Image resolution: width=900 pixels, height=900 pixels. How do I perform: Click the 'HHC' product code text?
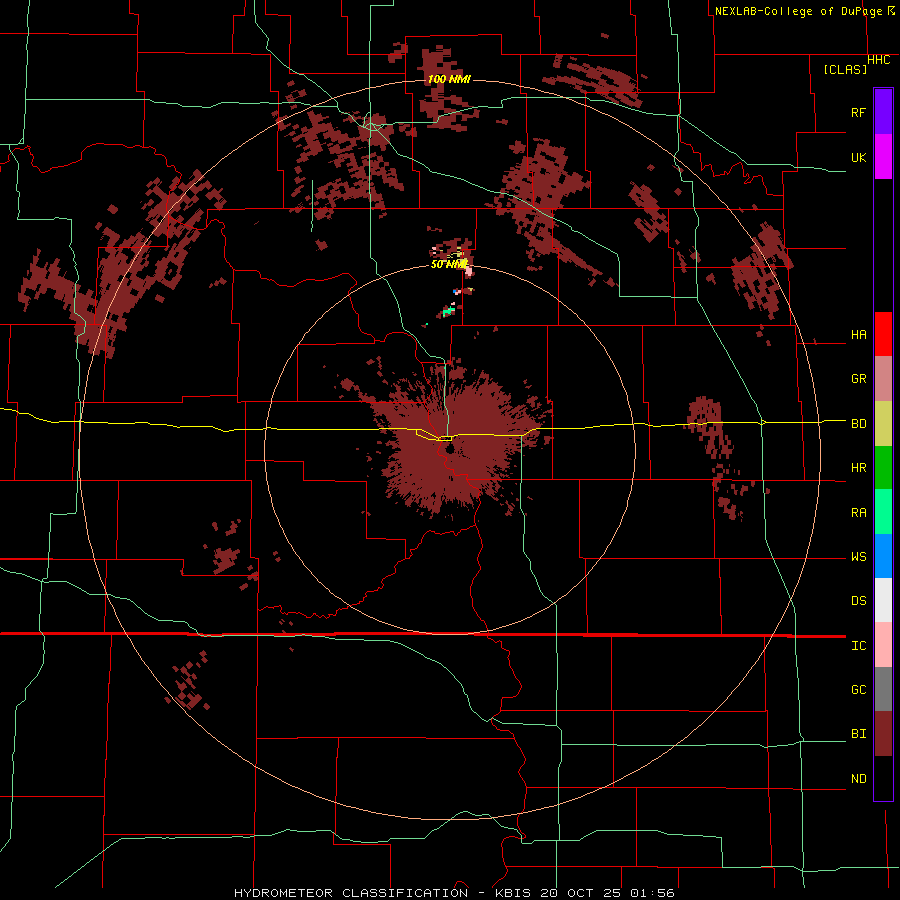click(878, 60)
